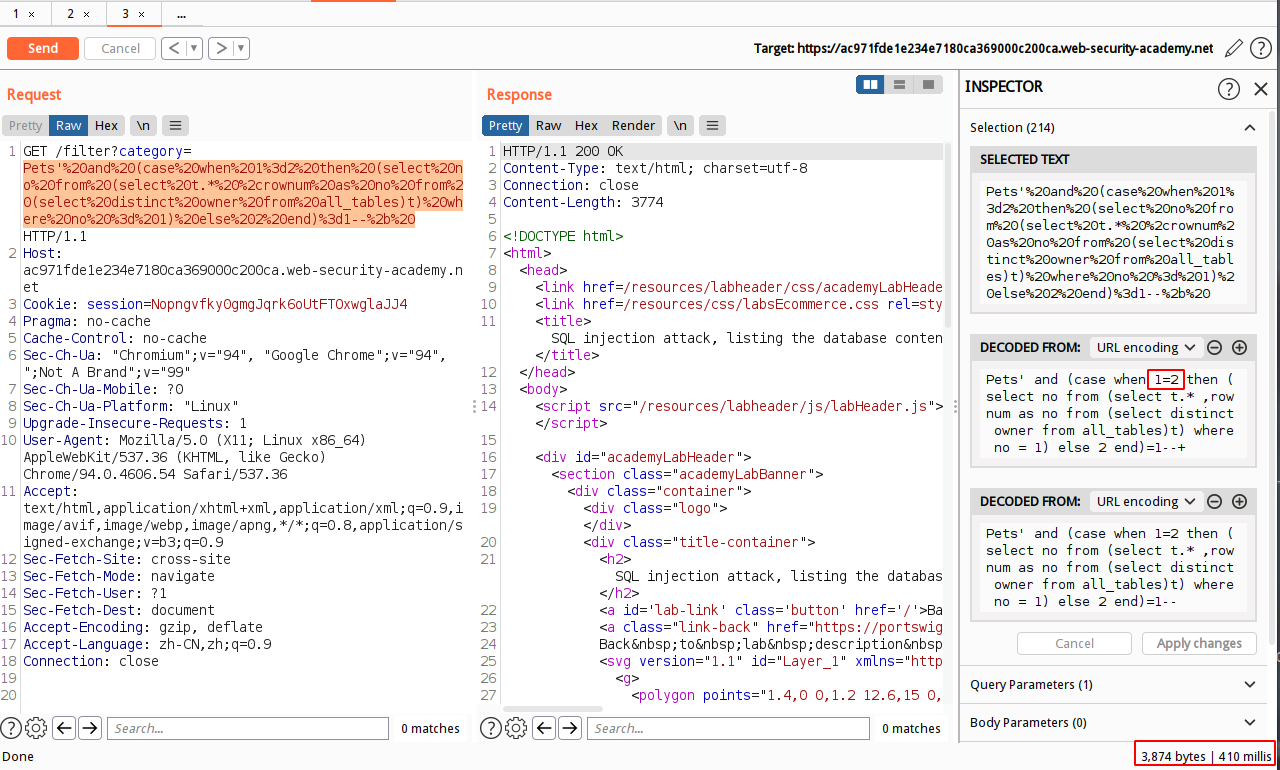Switch the Request view to Hex

[107, 125]
